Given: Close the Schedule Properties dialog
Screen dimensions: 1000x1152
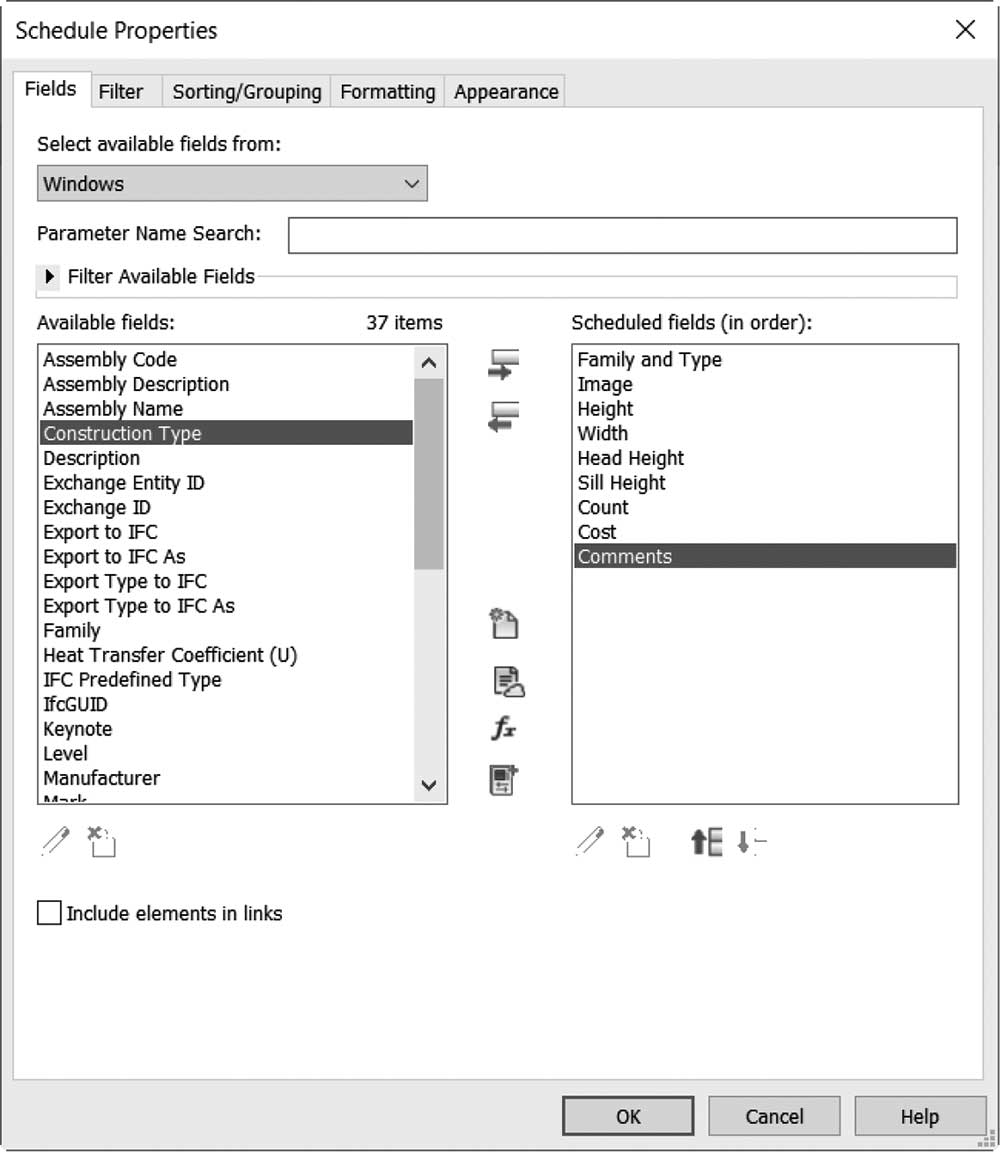Looking at the screenshot, I should point(965,29).
